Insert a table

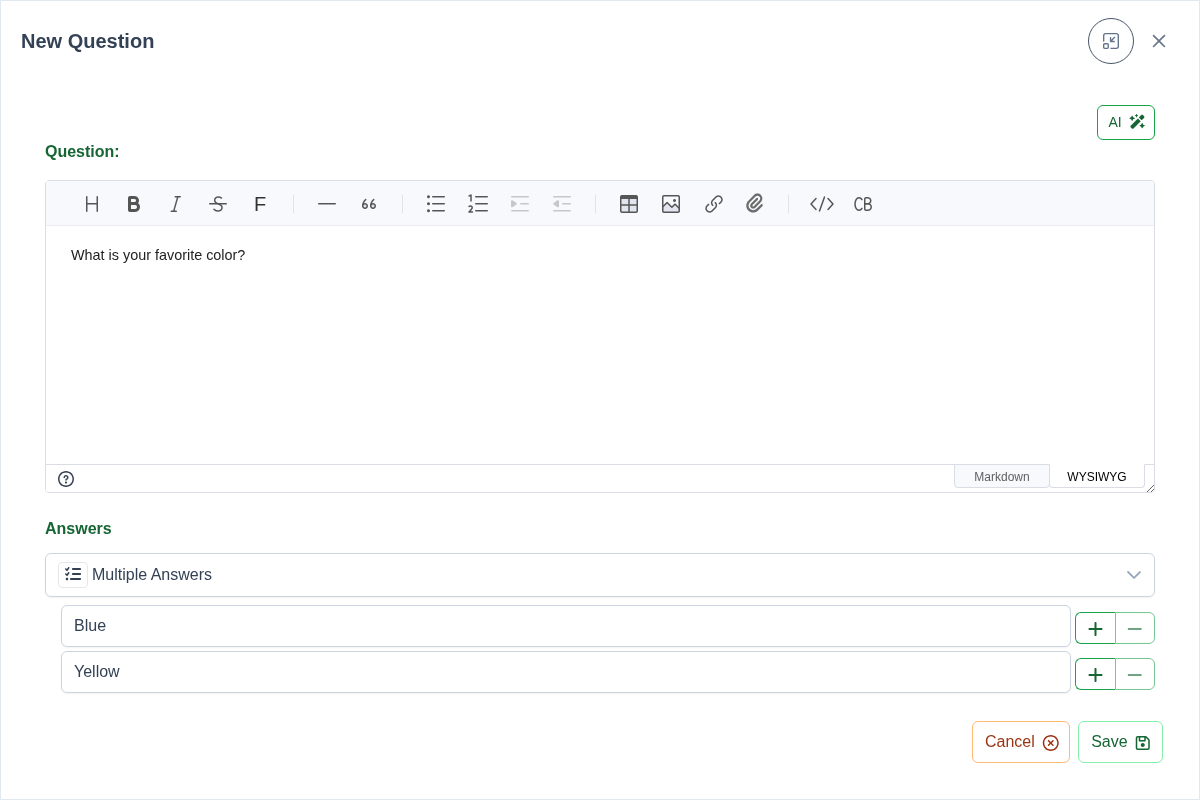click(629, 204)
